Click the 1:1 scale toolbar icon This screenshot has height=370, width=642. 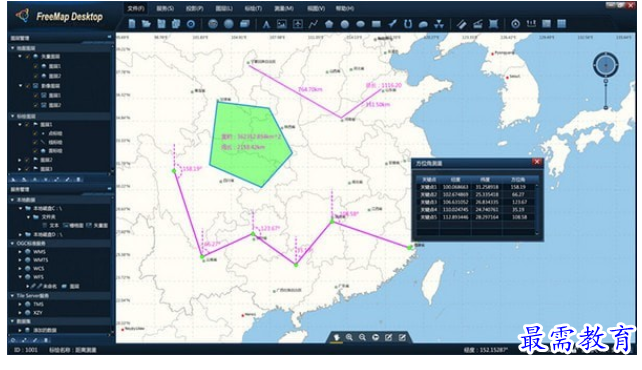(531, 24)
